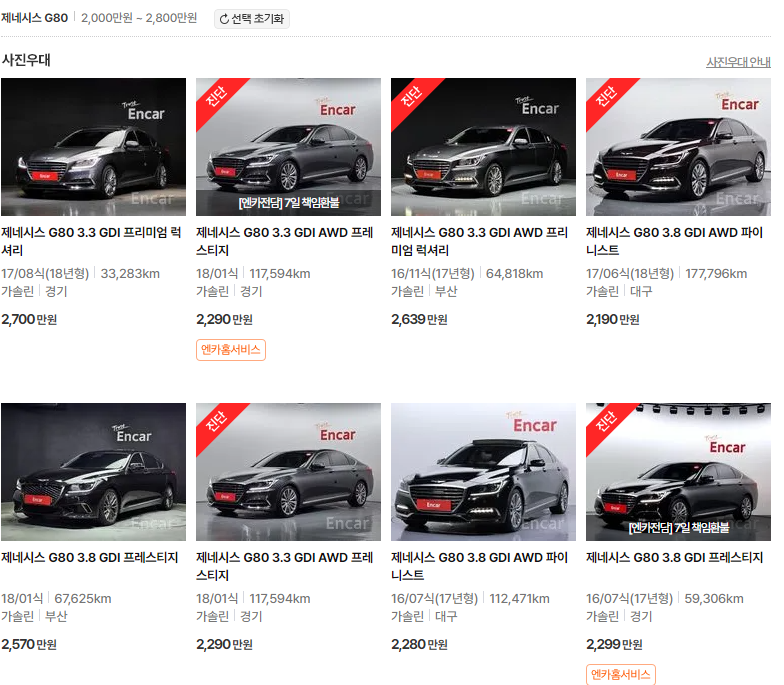Open photo of the 2,299만원 G80 프레스티지
The height and width of the screenshot is (685, 784).
coord(678,472)
